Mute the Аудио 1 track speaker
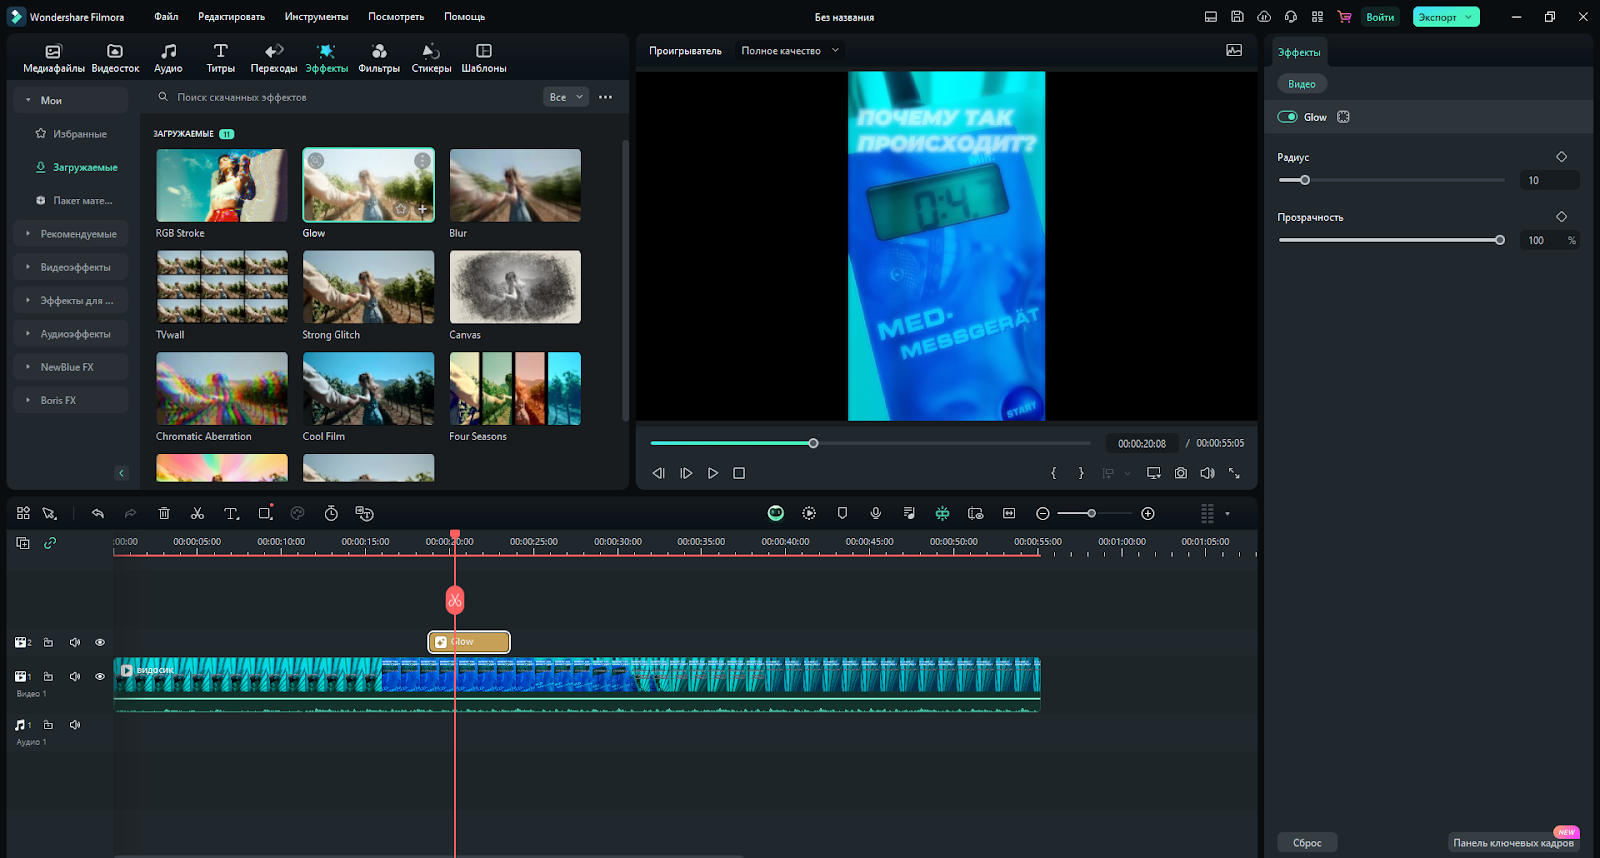 [x=75, y=724]
